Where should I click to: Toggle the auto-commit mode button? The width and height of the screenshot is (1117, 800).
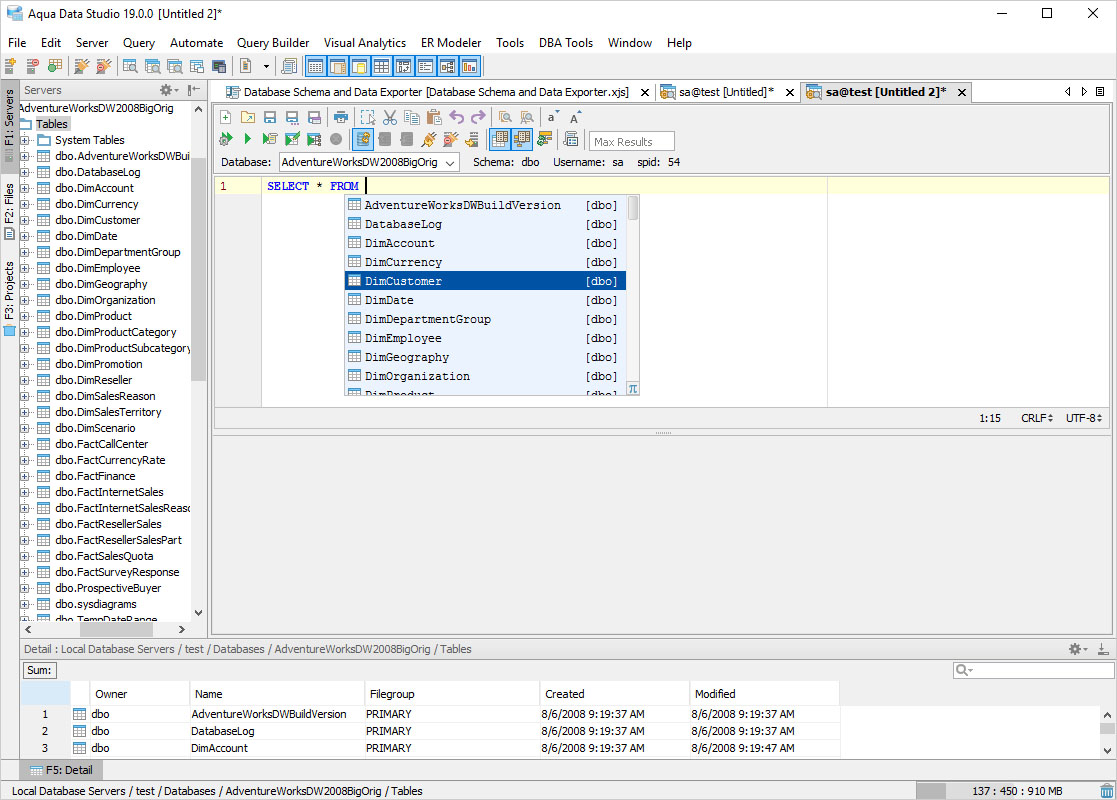pos(362,139)
